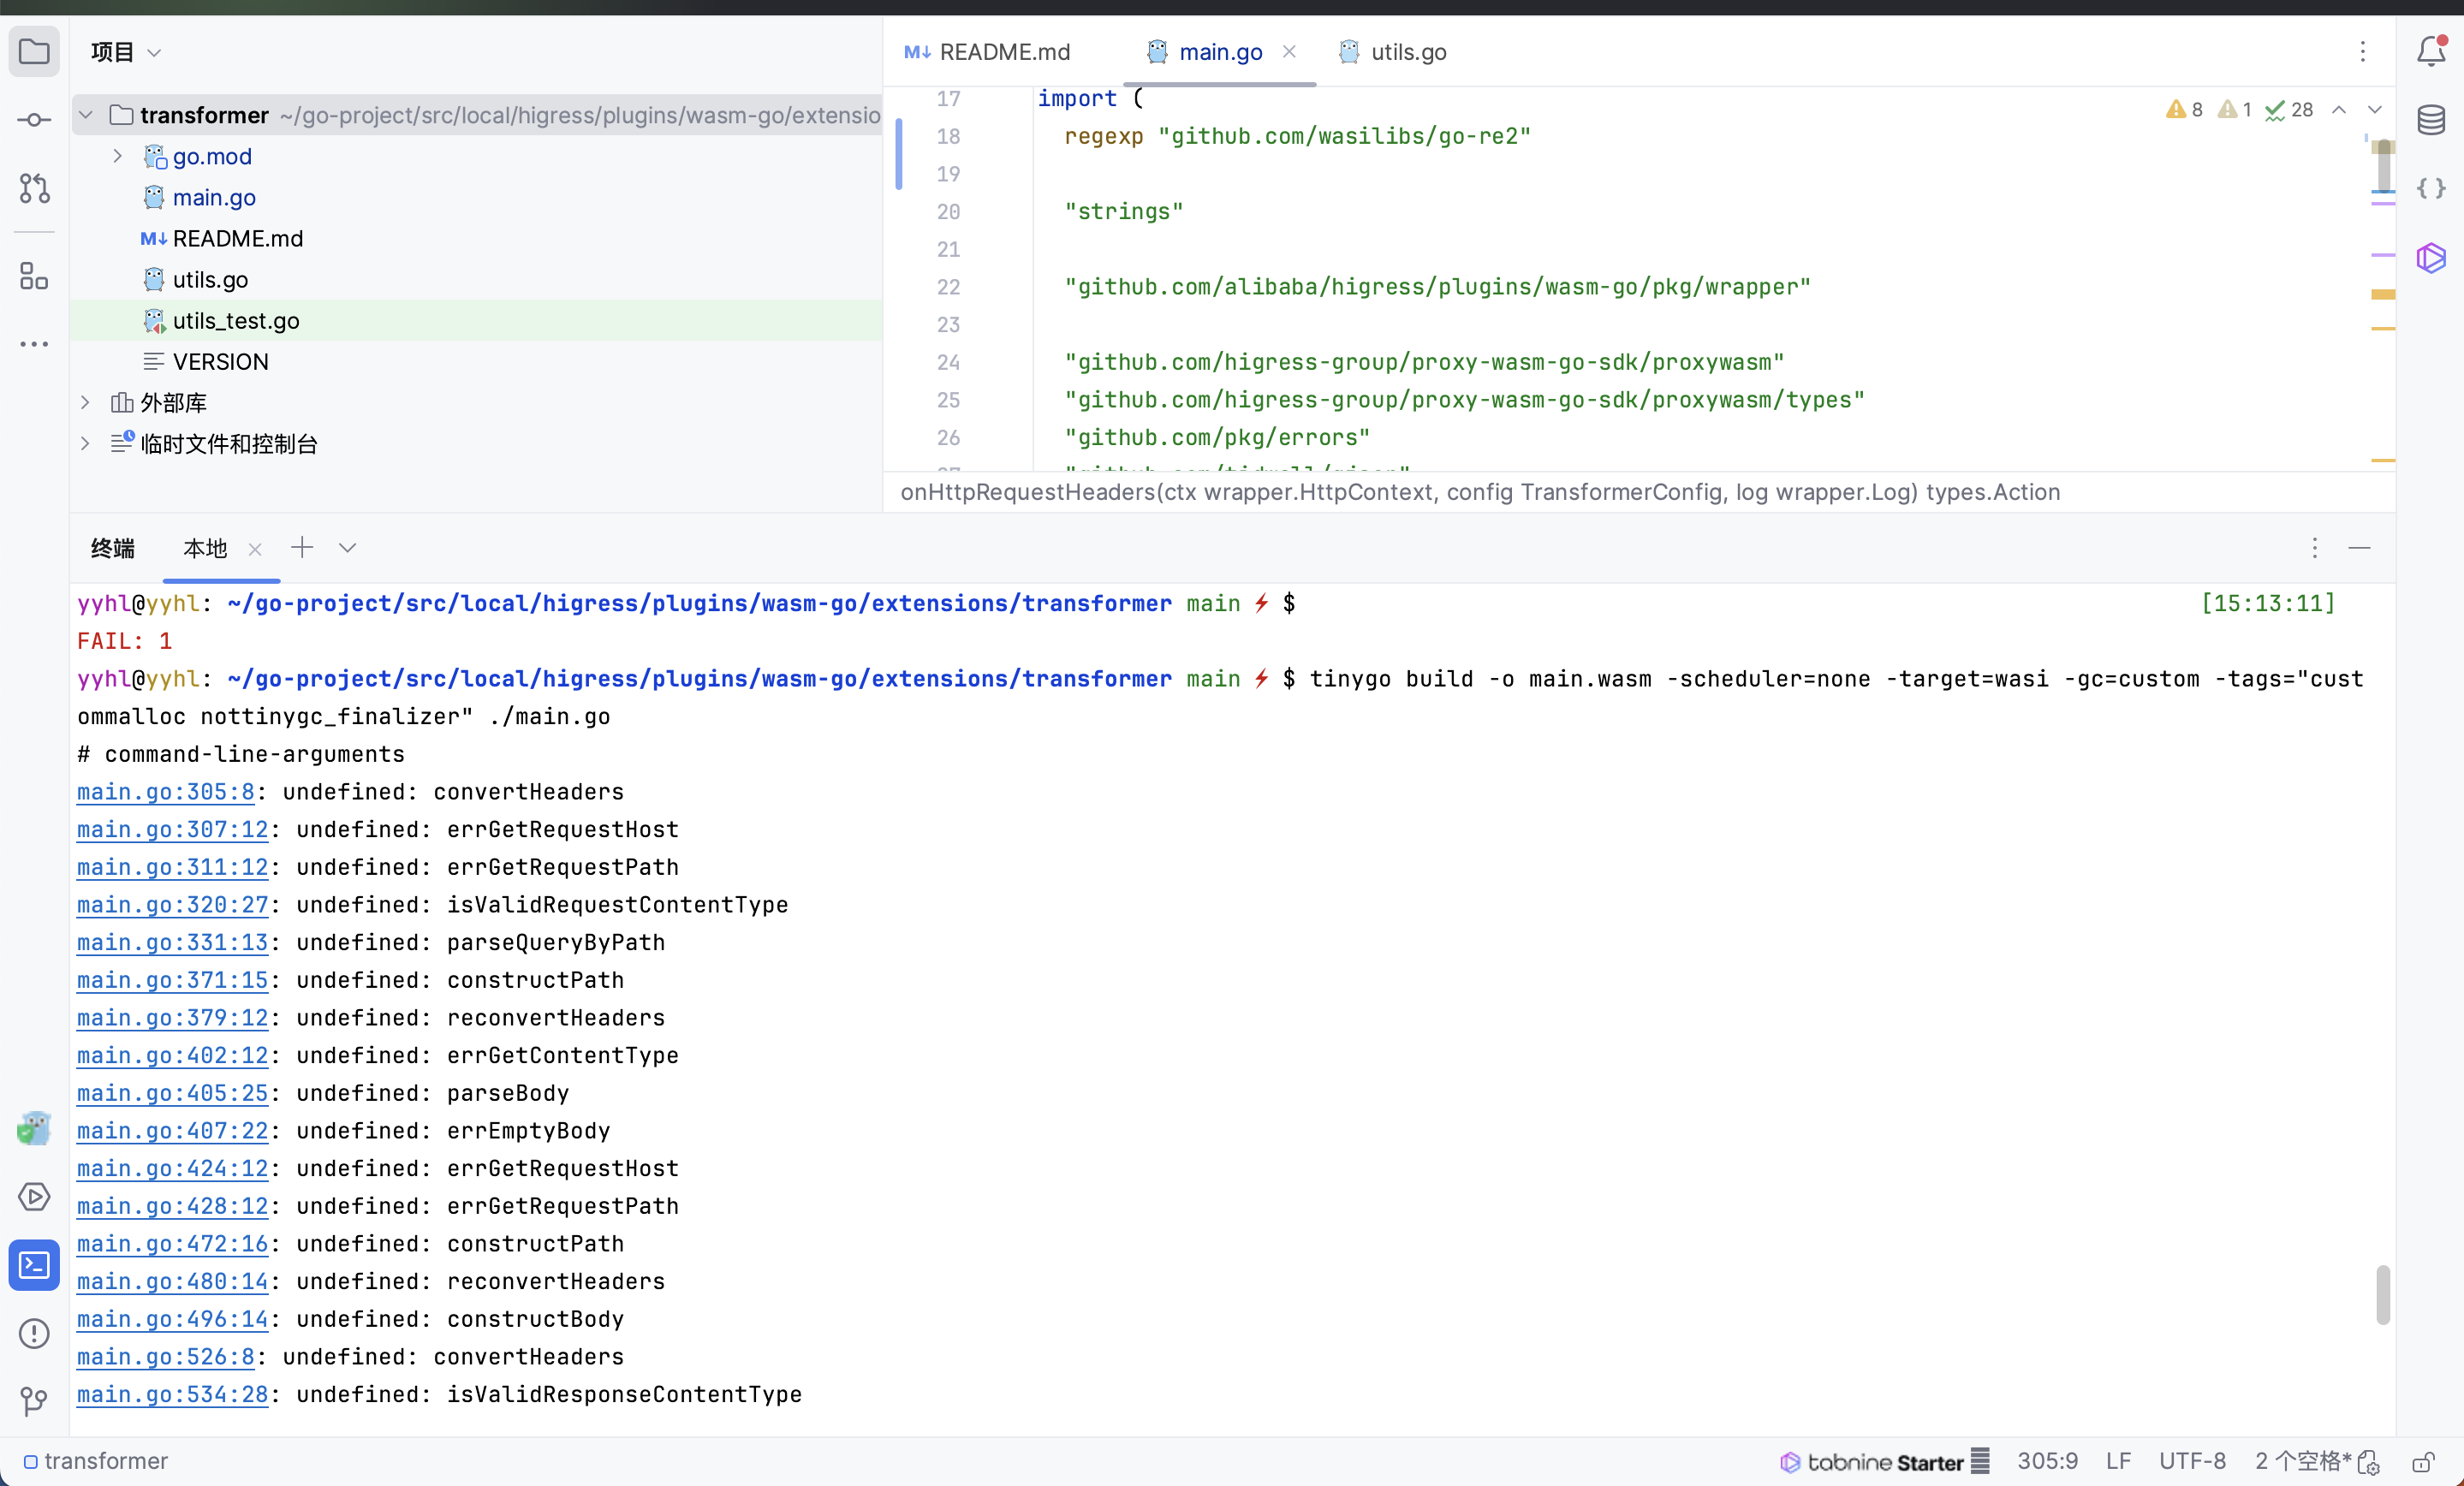
Task: Open the Problems tool window icon
Action: (x=34, y=1333)
